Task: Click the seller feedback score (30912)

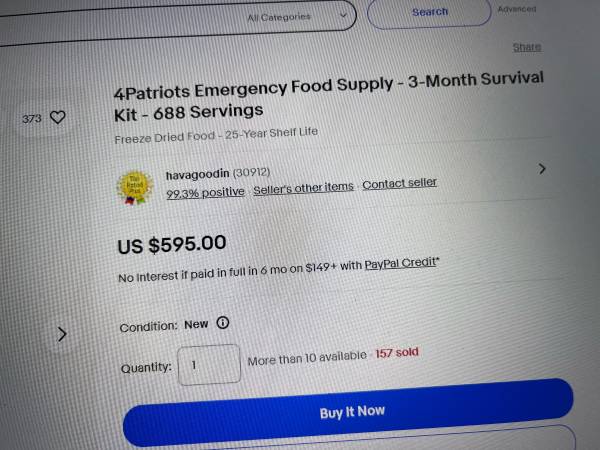Action: click(x=251, y=173)
